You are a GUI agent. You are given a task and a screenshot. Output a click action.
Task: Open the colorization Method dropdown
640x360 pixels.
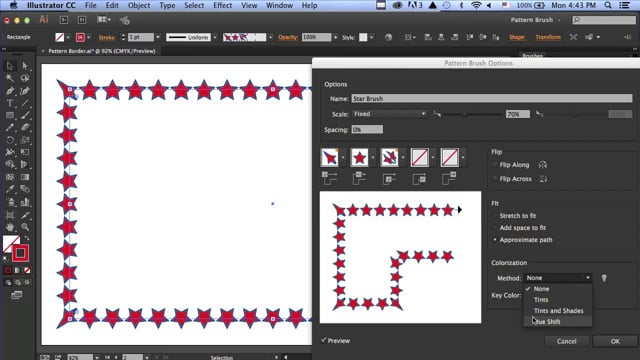pos(558,278)
